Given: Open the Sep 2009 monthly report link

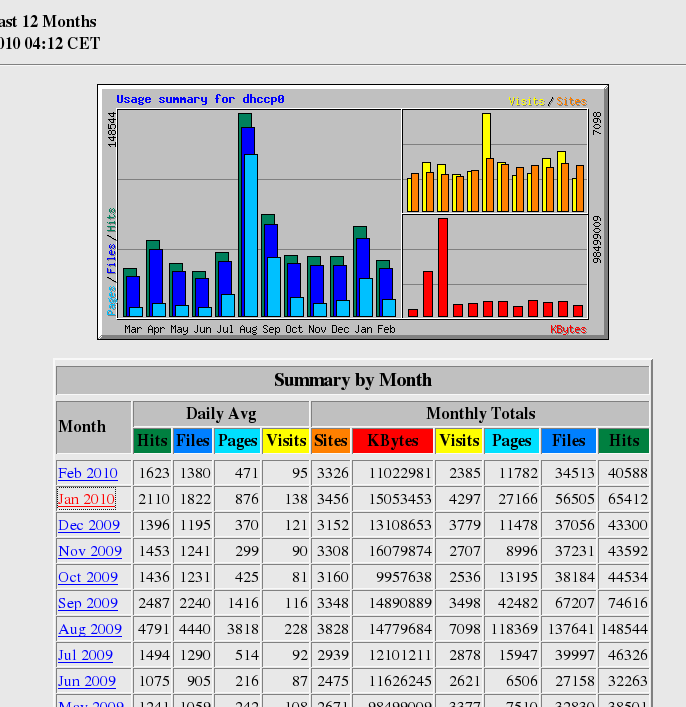Looking at the screenshot, I should click(88, 603).
